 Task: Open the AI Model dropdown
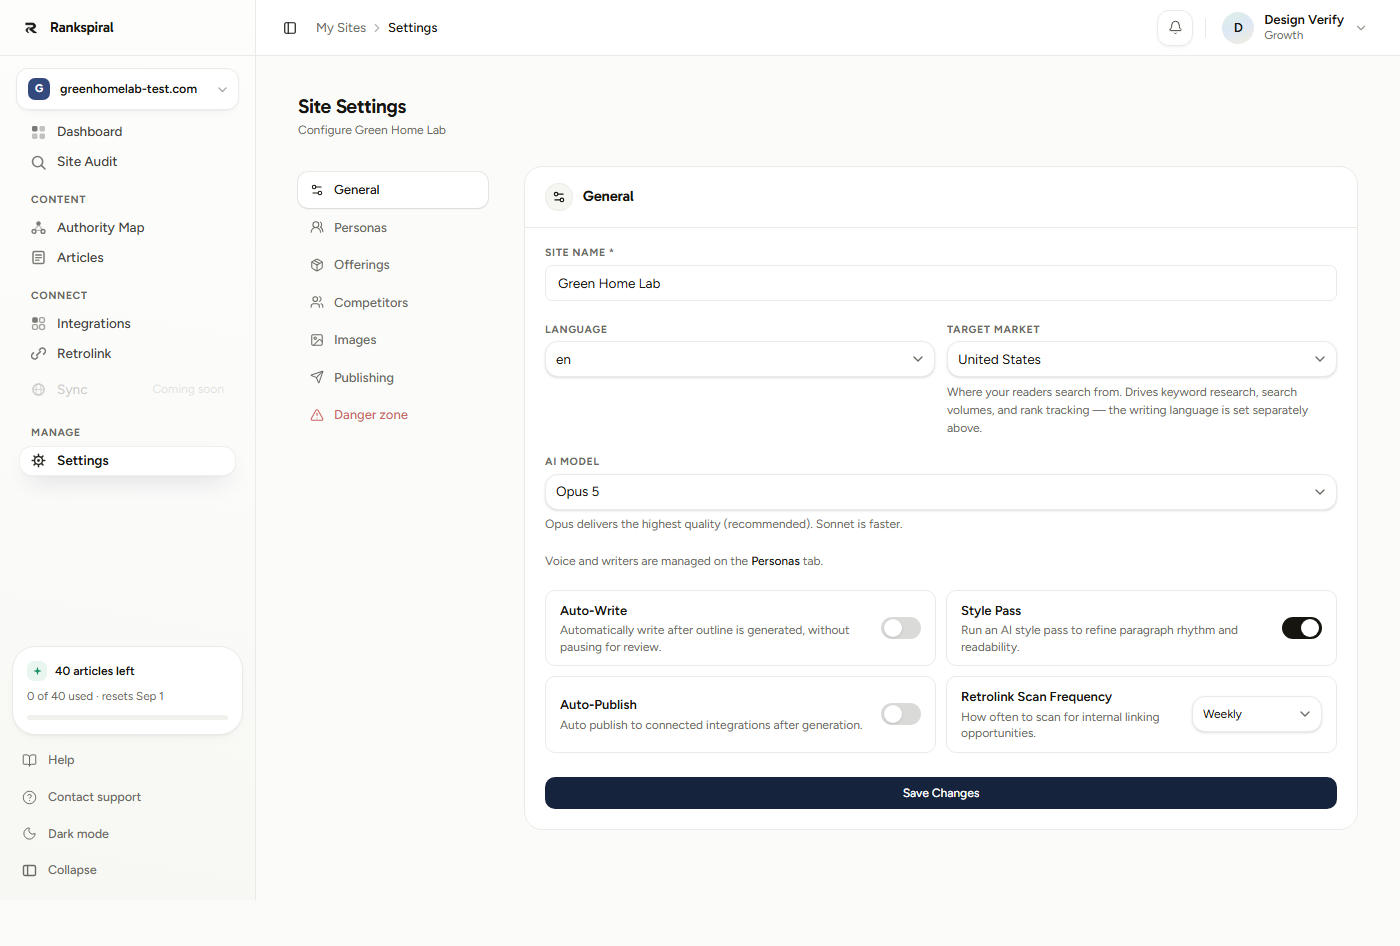coord(941,492)
